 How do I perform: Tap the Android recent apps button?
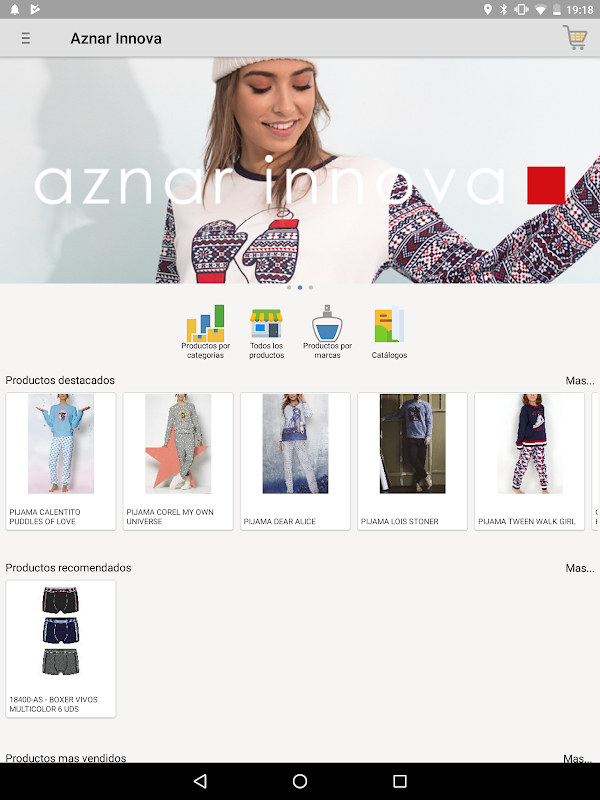pyautogui.click(x=400, y=781)
